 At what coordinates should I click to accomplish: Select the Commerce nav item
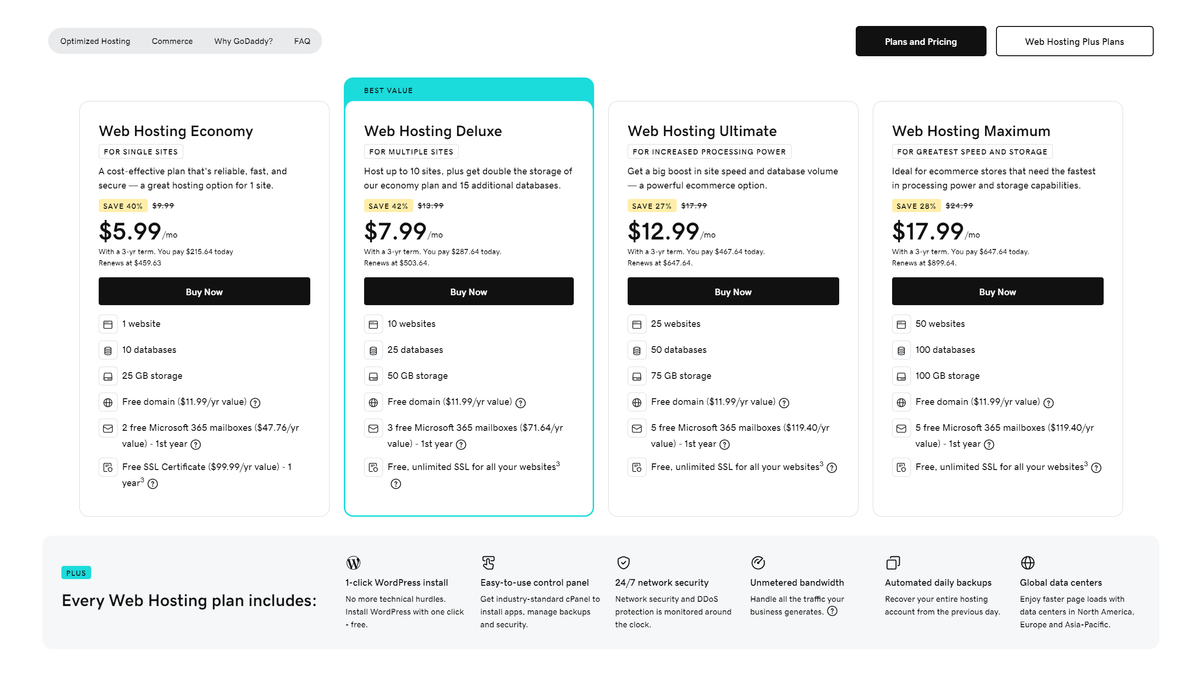pyautogui.click(x=172, y=41)
